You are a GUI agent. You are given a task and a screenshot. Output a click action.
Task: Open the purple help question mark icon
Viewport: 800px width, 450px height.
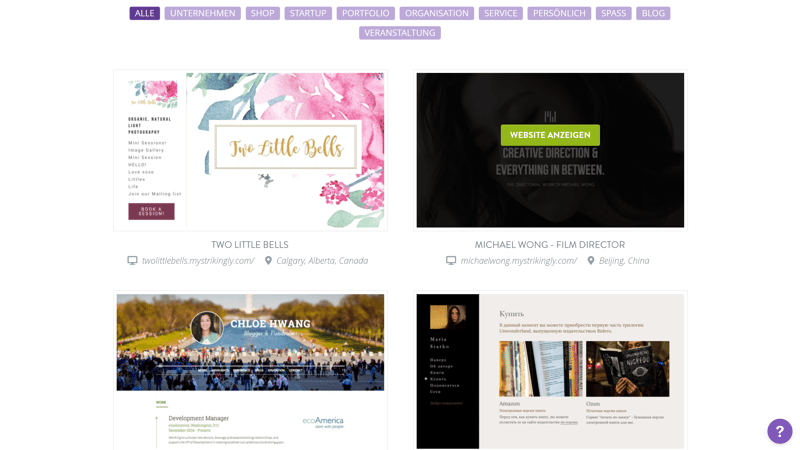pos(780,431)
